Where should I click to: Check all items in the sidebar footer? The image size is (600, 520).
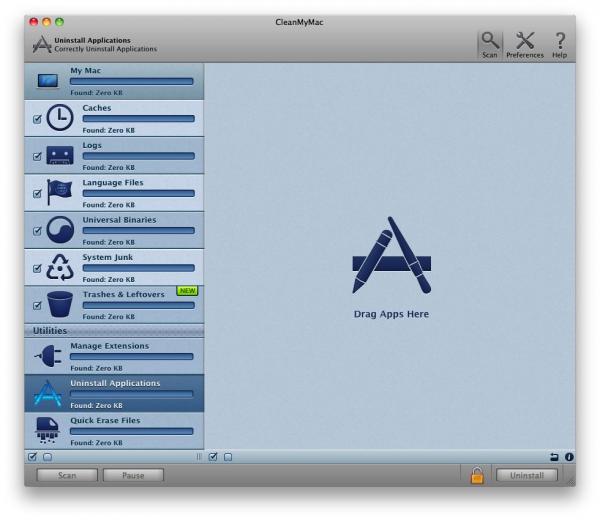click(33, 456)
